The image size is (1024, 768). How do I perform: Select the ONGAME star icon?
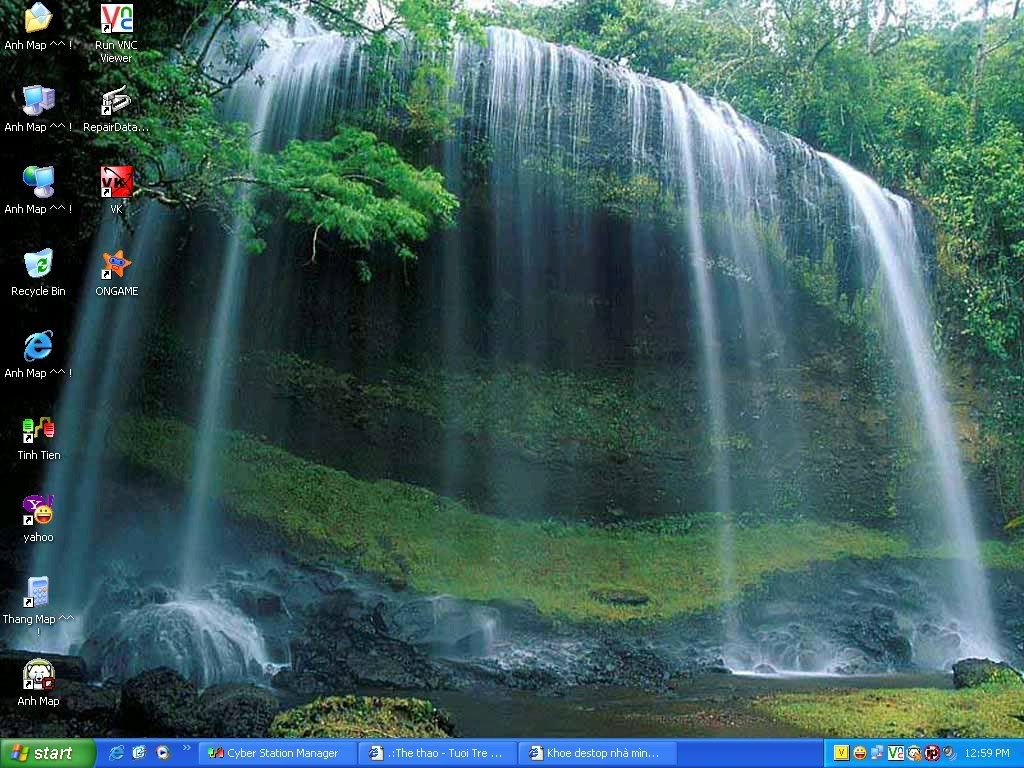tap(116, 266)
